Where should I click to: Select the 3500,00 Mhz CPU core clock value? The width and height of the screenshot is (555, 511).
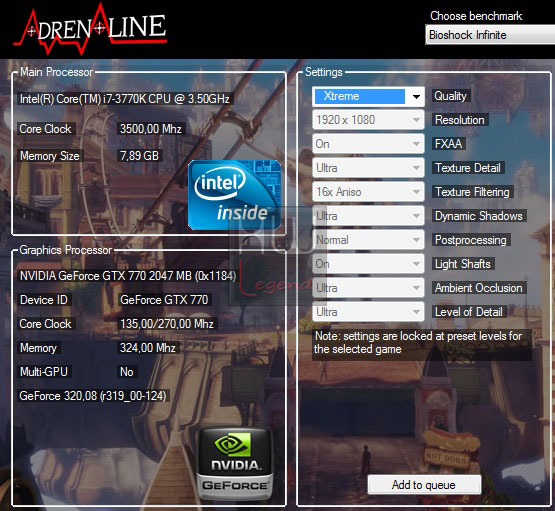pos(151,129)
